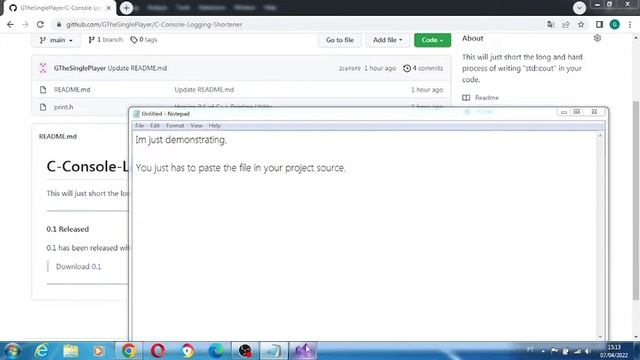Open File Explorer from taskbar

click(71, 351)
